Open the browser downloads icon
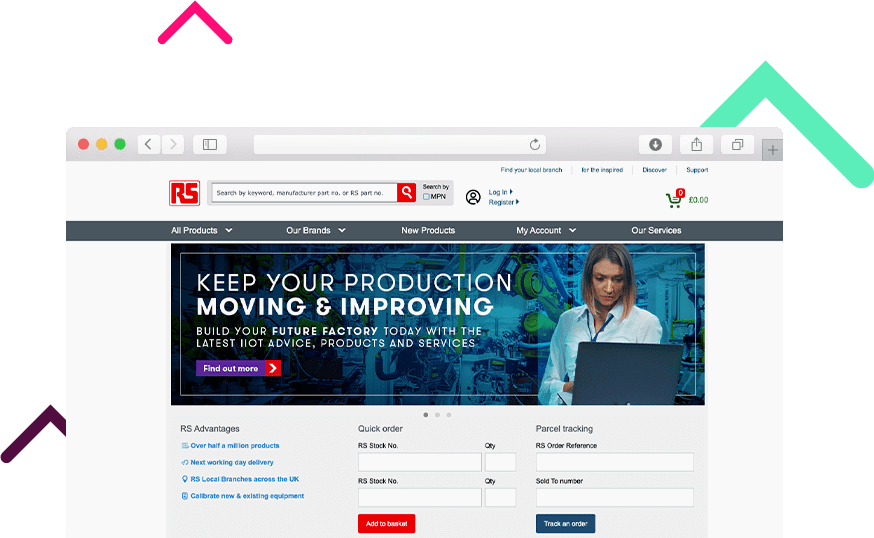This screenshot has width=874, height=538. click(656, 144)
